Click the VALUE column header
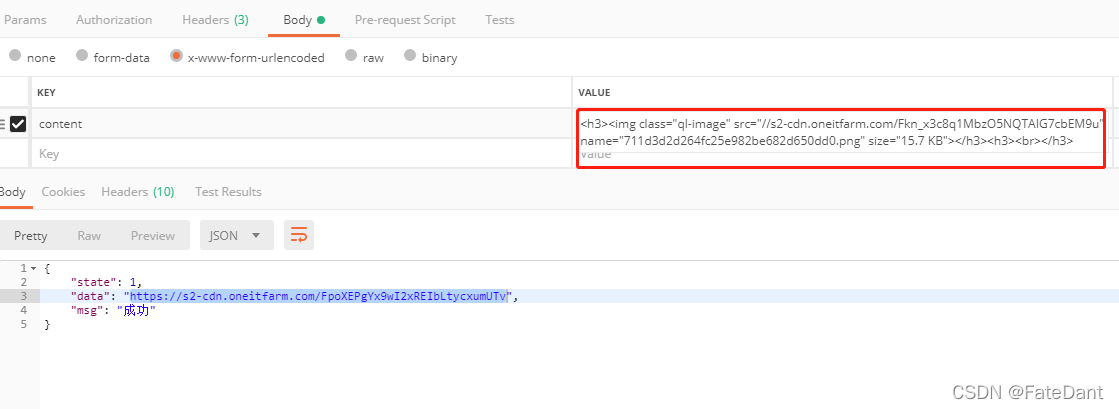The image size is (1119, 409). (594, 93)
